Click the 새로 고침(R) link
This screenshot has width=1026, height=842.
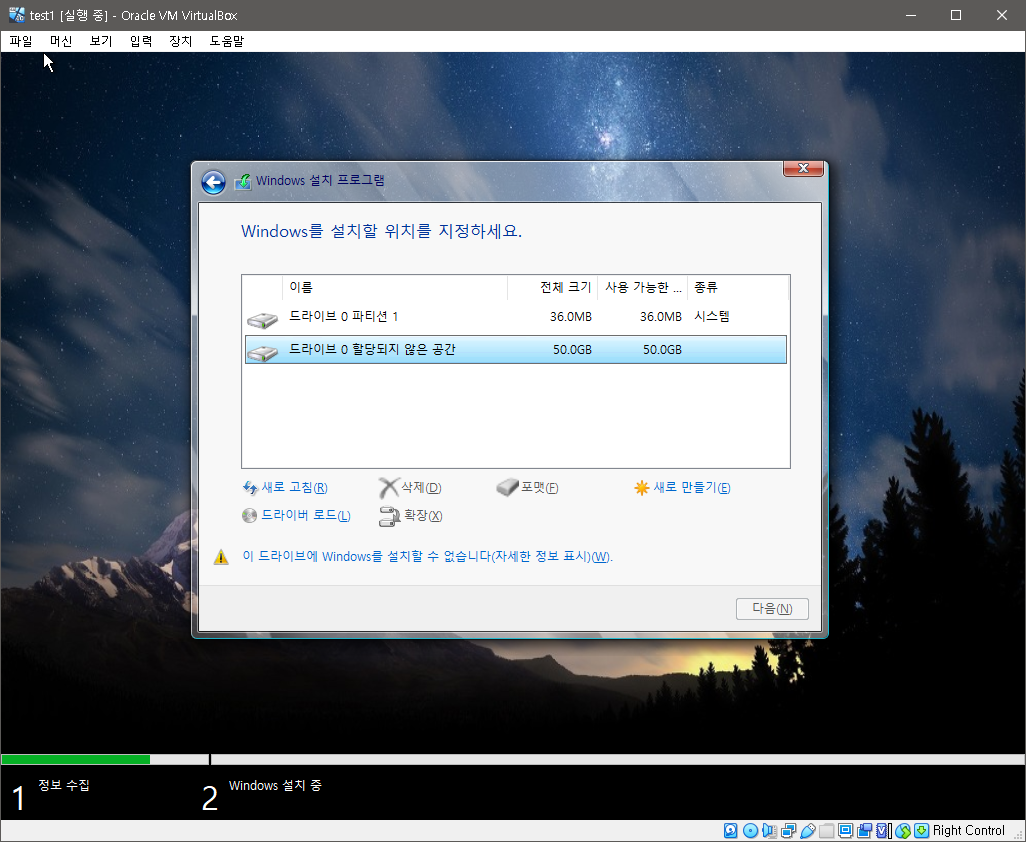click(x=294, y=488)
